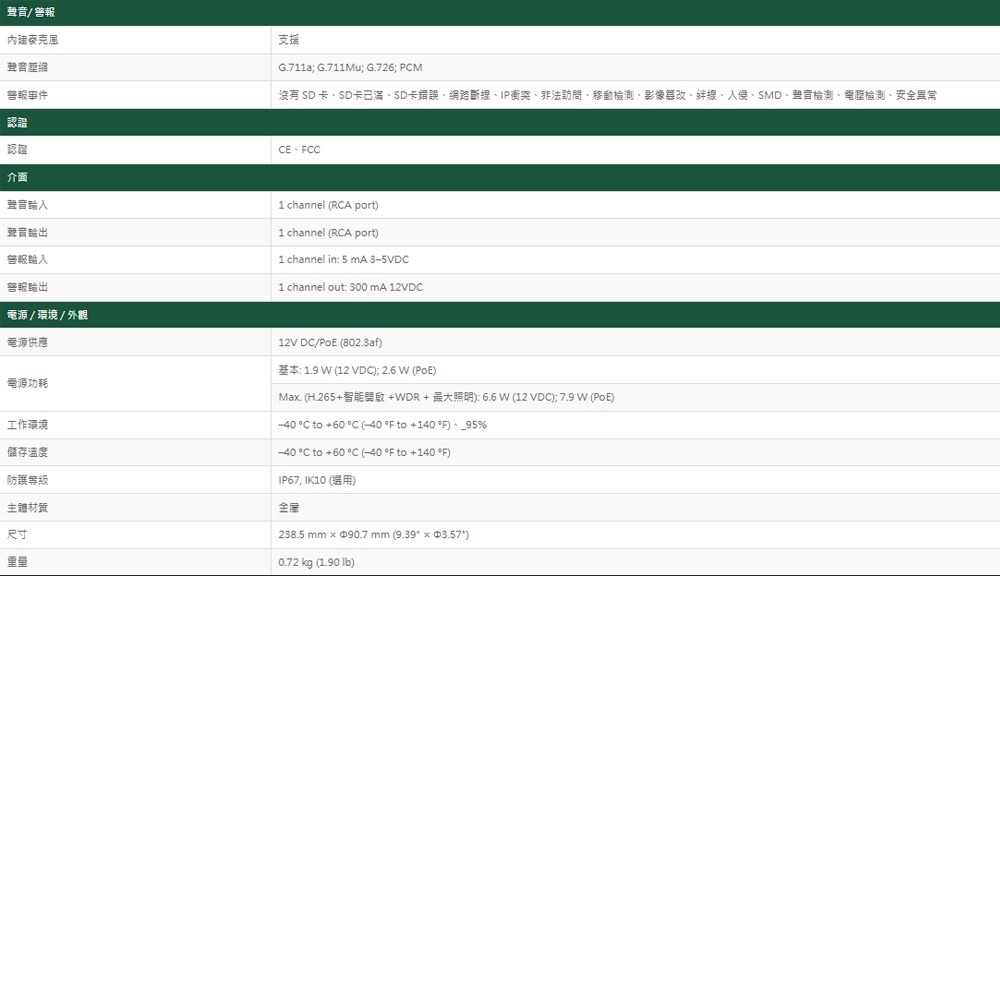
Task: Select the 電源供應 label
Action: tap(27, 342)
